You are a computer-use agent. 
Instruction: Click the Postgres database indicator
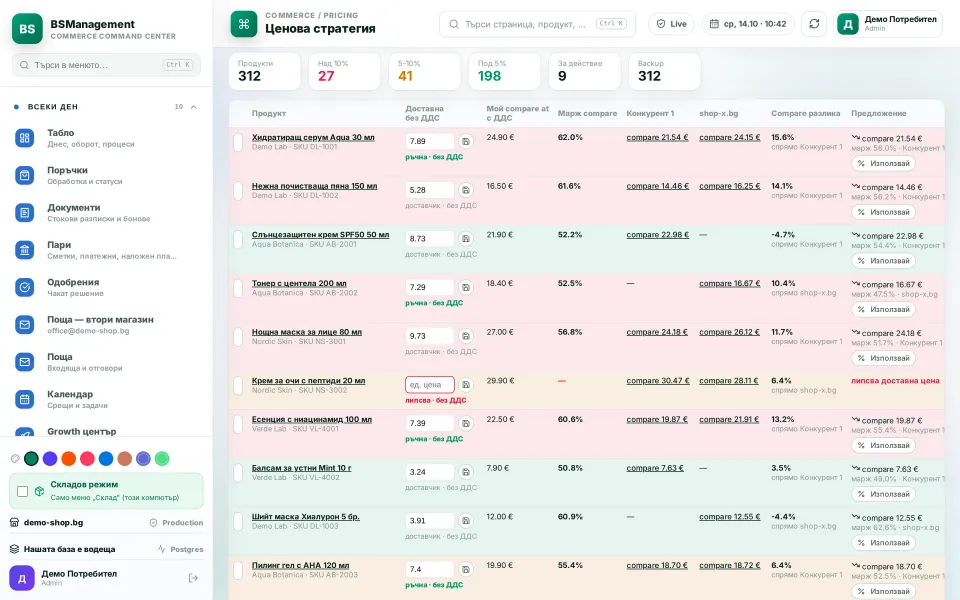coord(181,549)
